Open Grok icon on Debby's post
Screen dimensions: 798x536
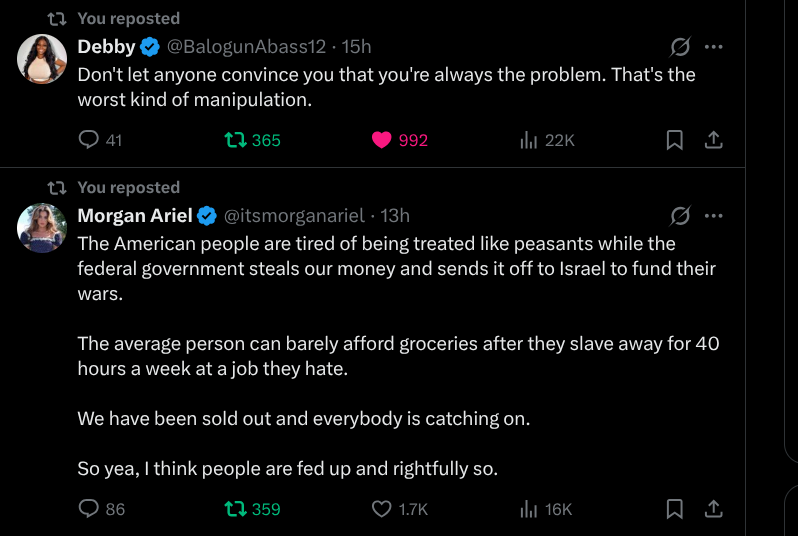click(679, 47)
